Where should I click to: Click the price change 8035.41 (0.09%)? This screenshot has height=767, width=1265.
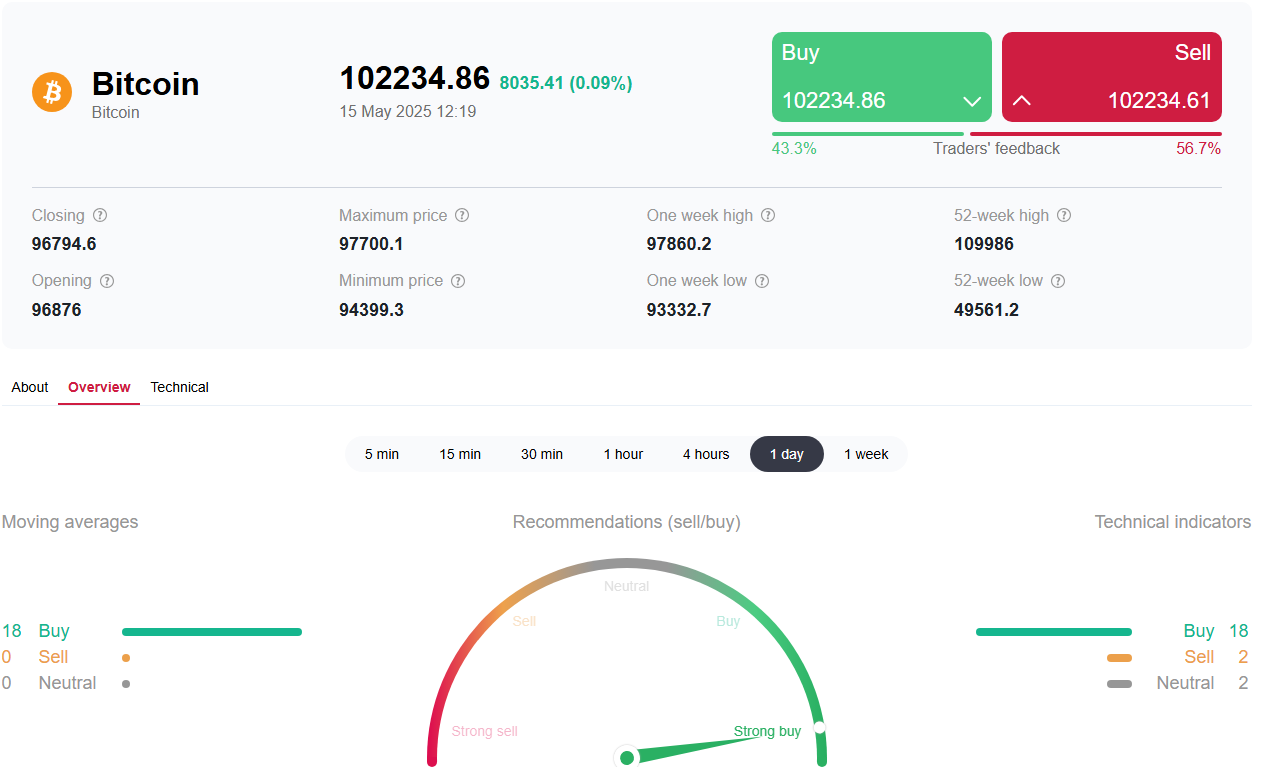point(566,83)
